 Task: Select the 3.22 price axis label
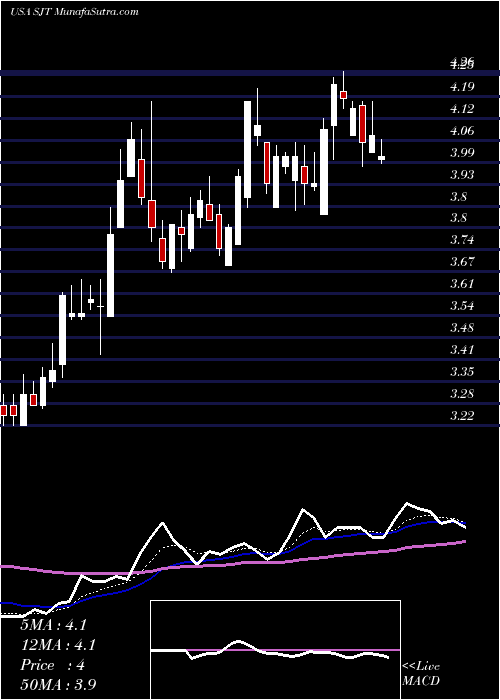462,416
